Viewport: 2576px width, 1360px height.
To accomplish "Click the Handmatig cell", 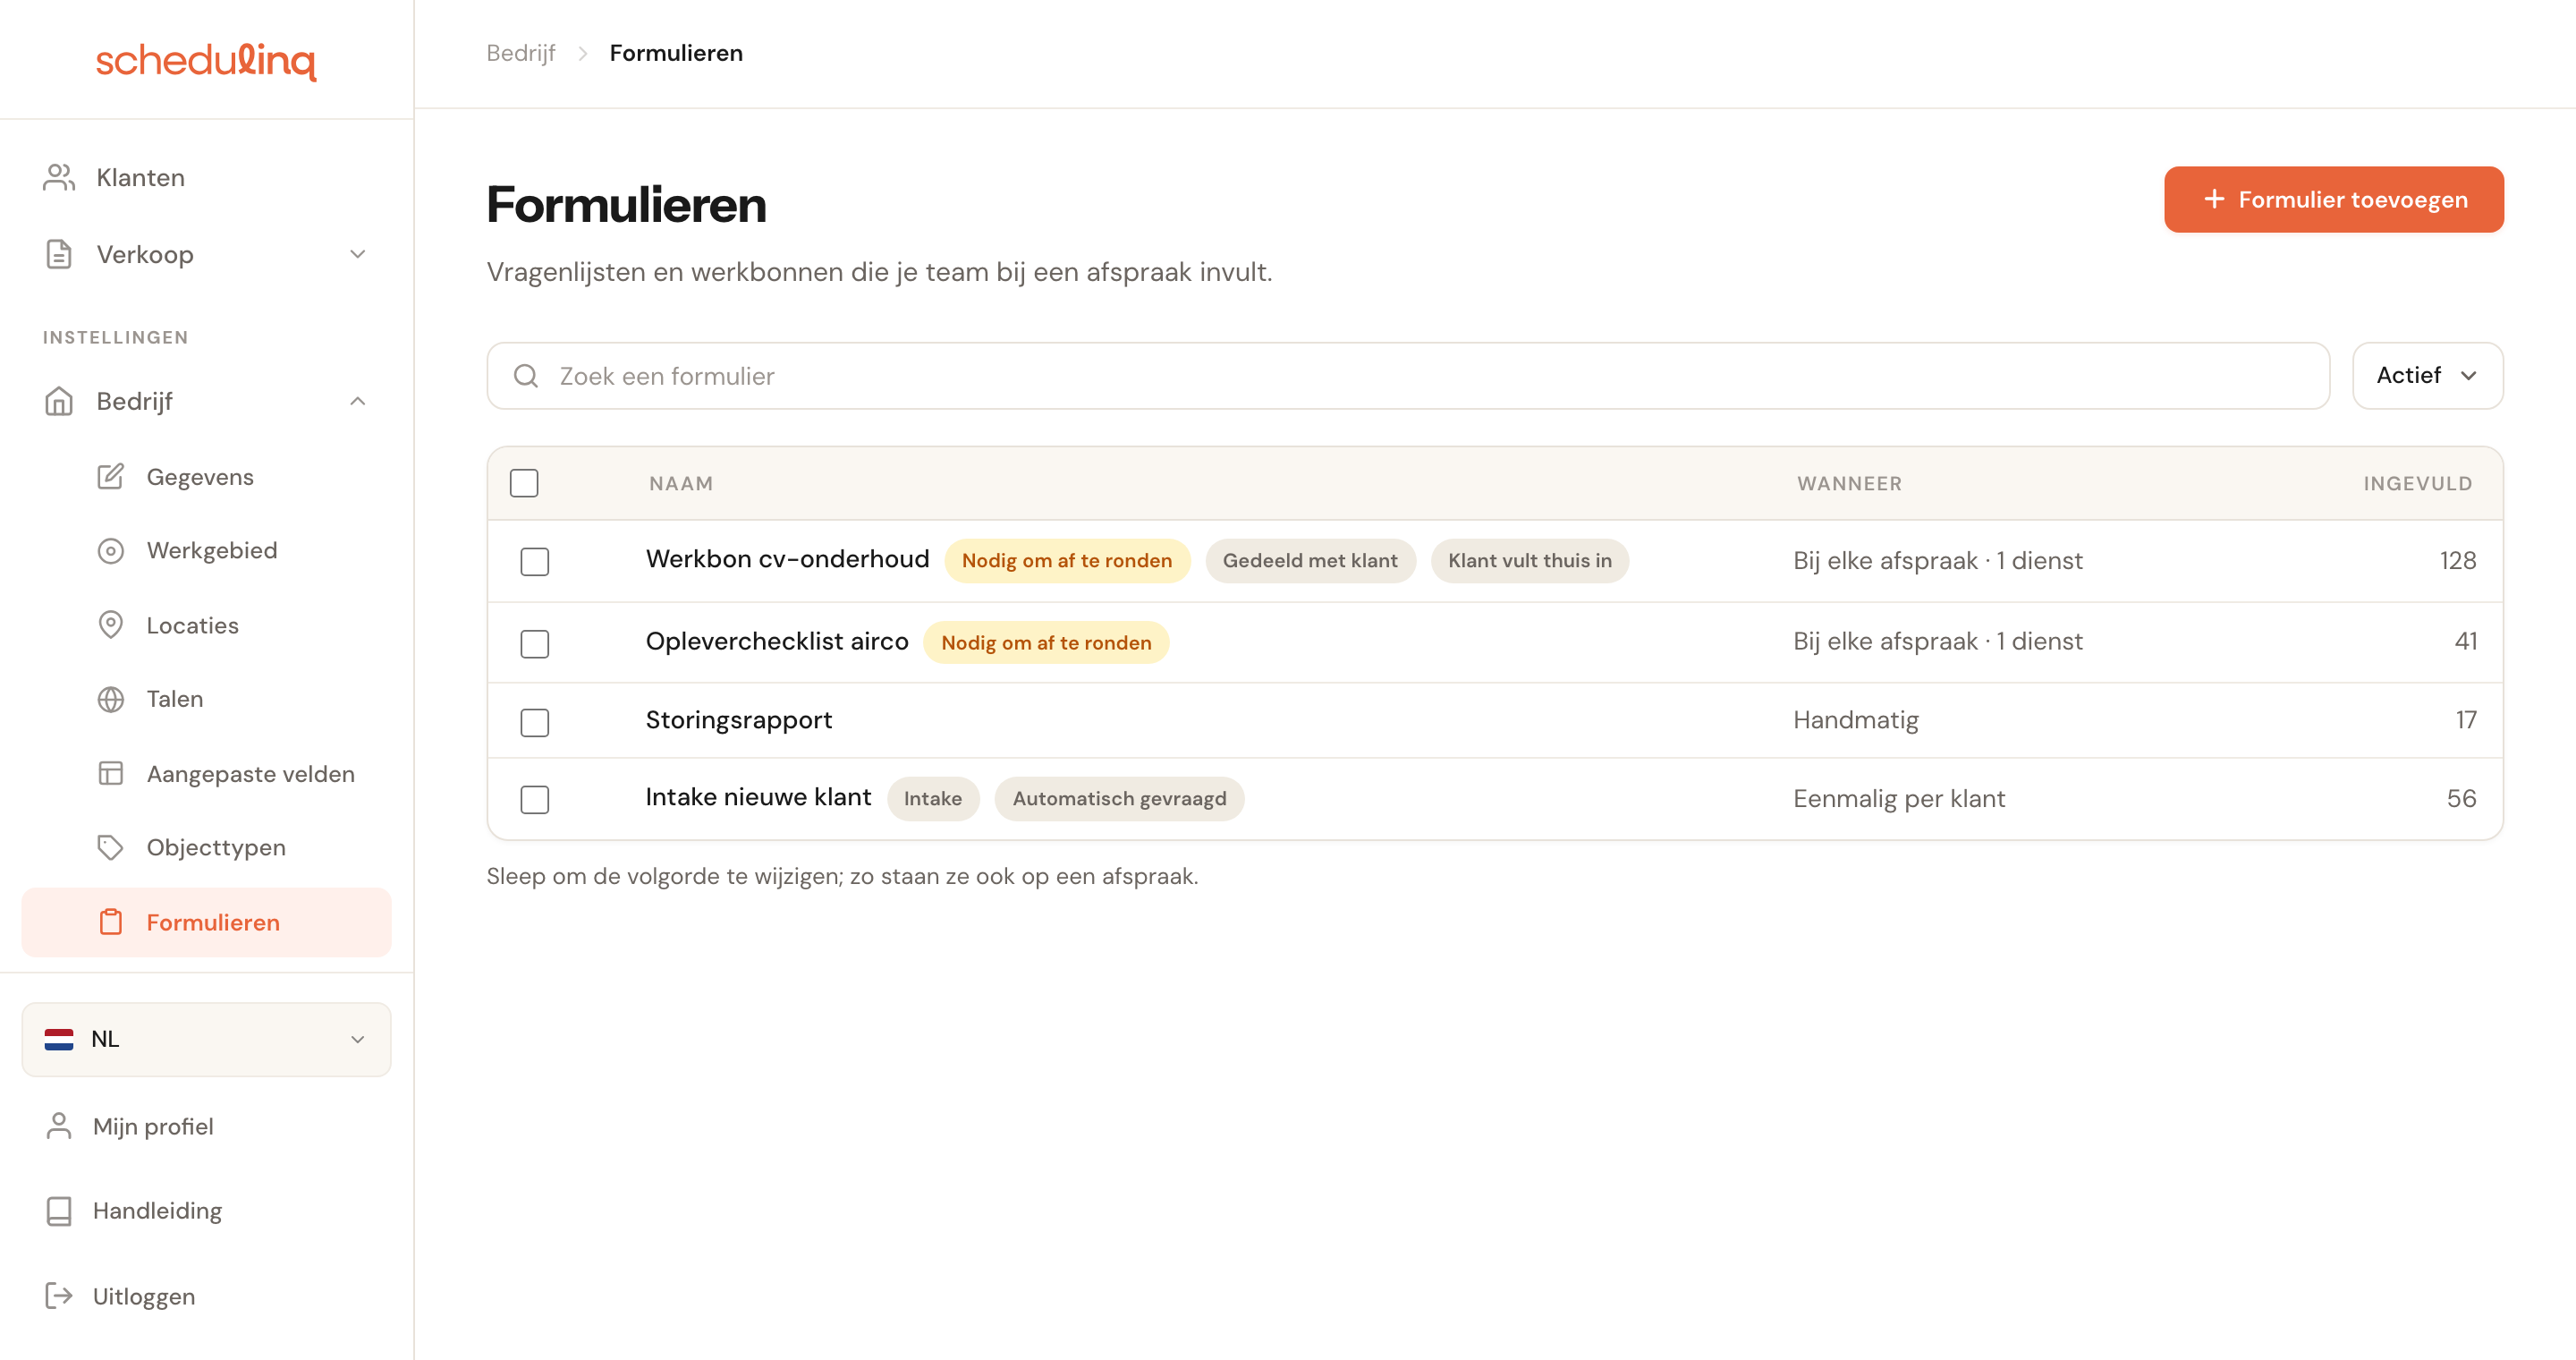I will click(x=1856, y=720).
